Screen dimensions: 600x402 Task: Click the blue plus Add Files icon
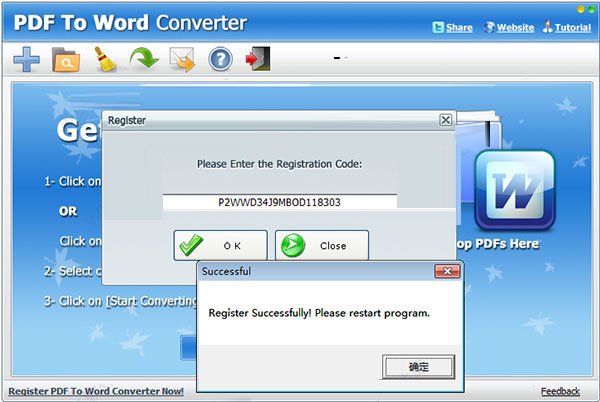(26, 59)
